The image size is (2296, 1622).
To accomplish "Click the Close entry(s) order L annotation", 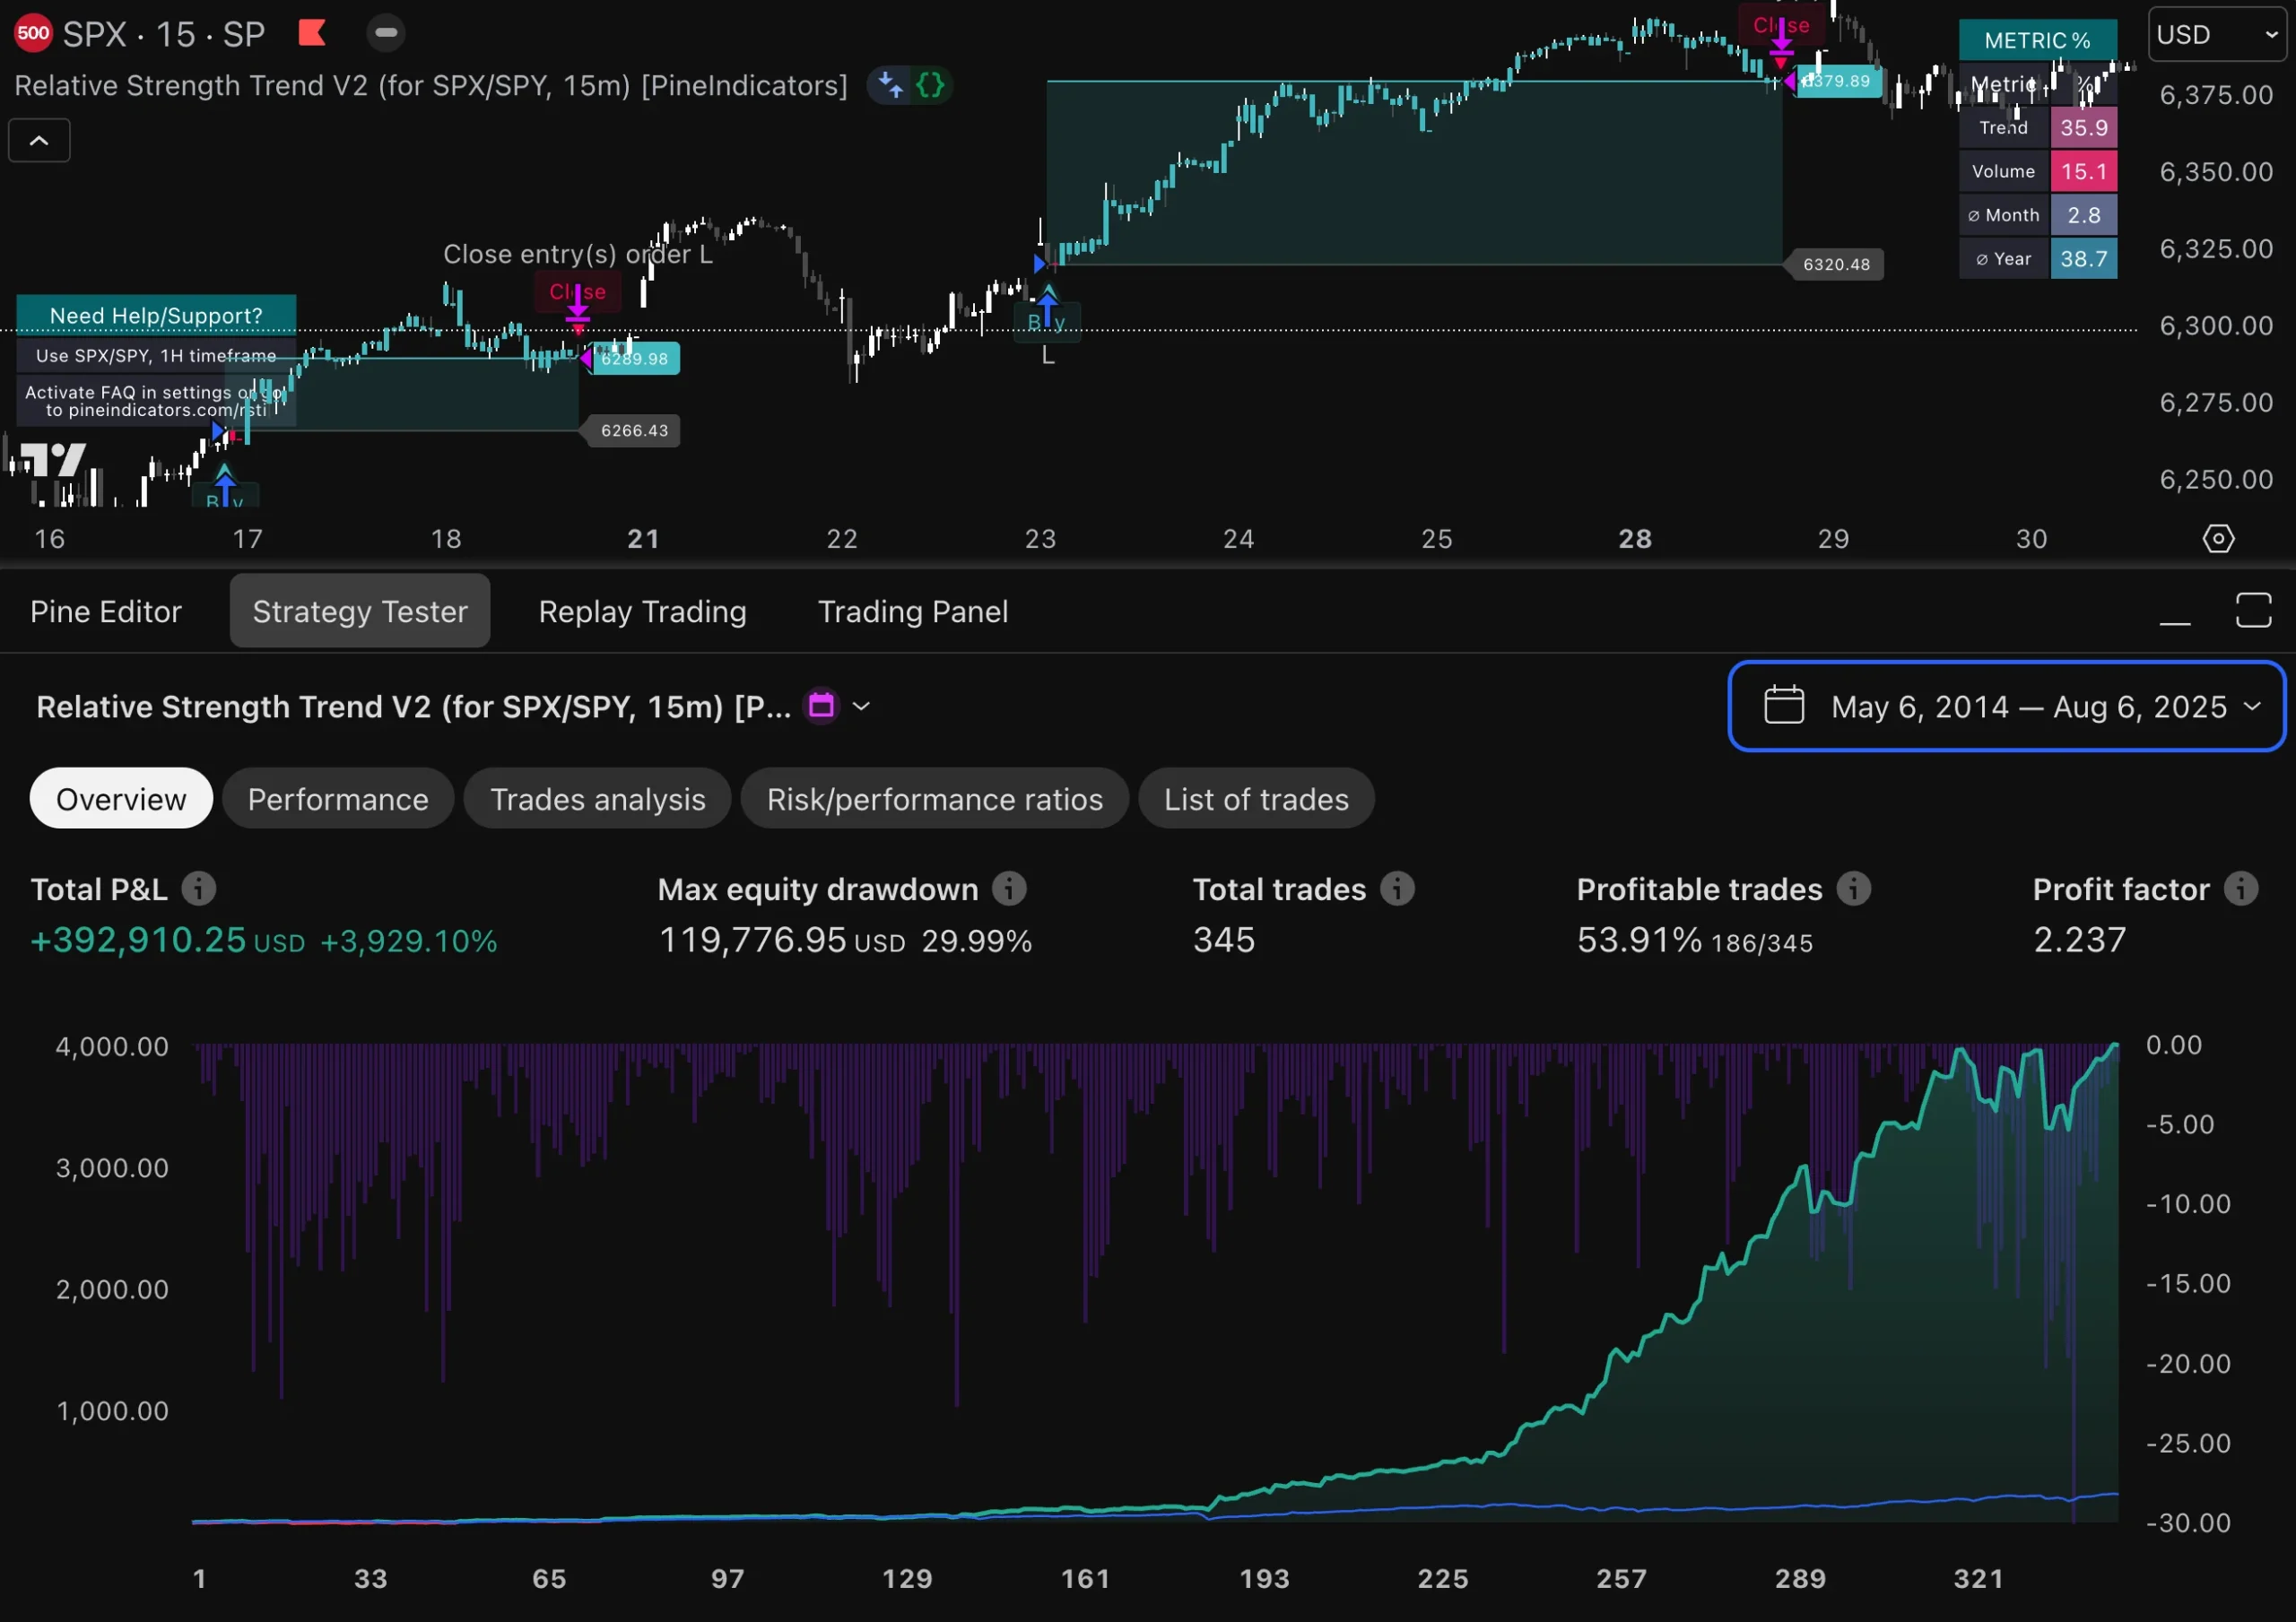I will [578, 254].
